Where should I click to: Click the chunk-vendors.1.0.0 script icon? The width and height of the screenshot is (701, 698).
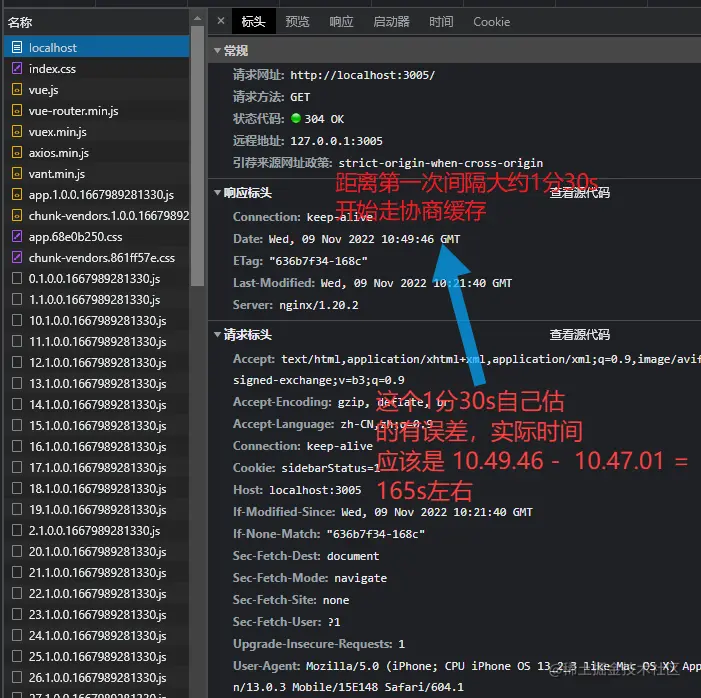[x=17, y=216]
